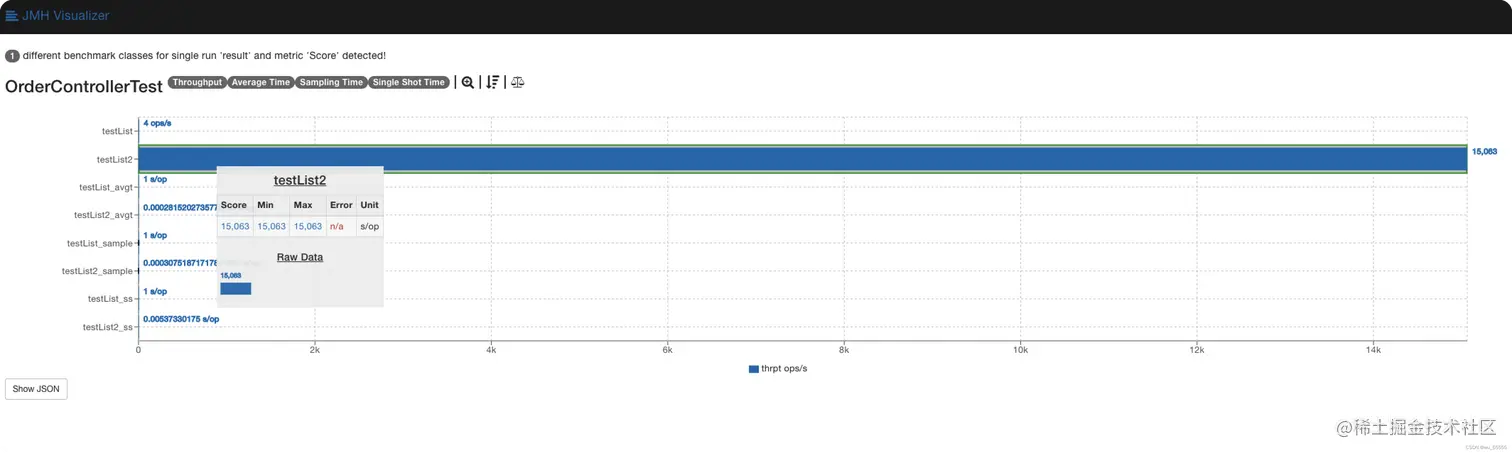Click the testList2 axis label
1512x453 pixels.
pos(115,159)
